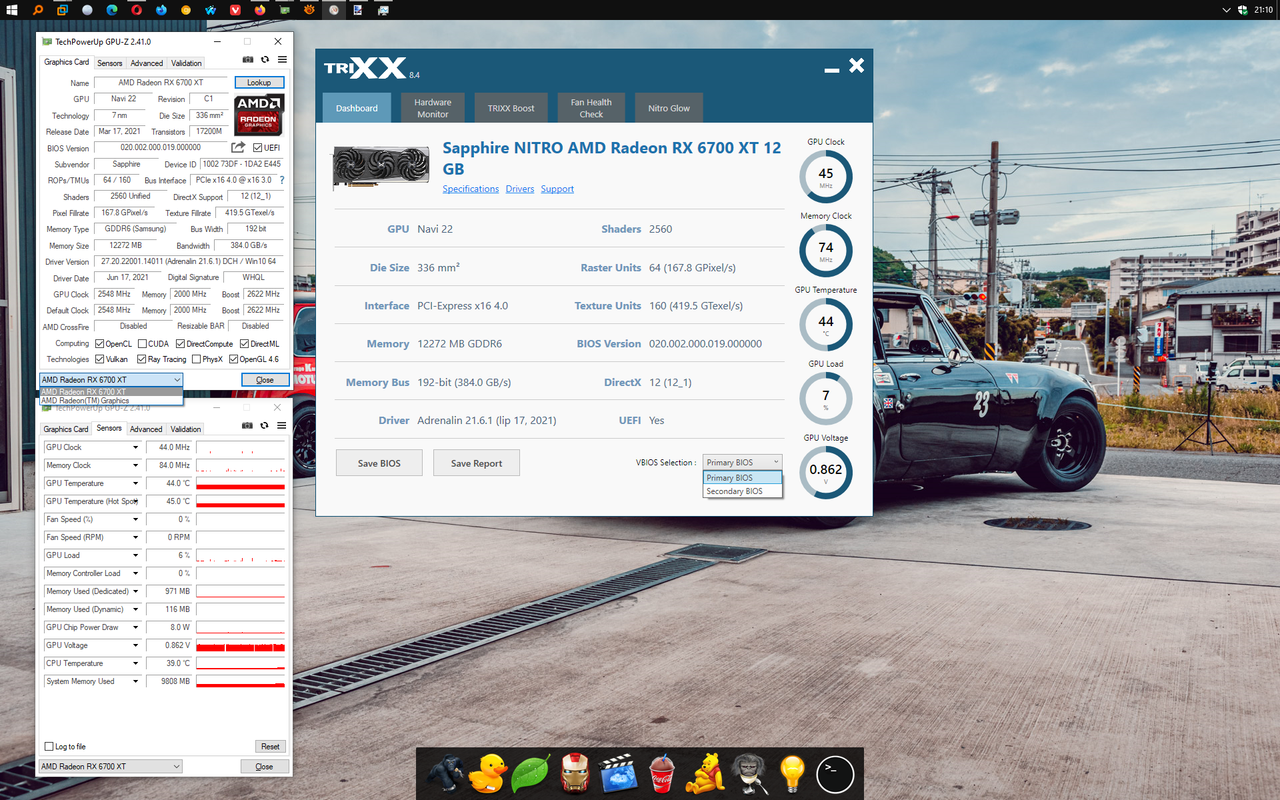Choose AMD Radeon(TM) Graphics in device dropdown

click(110, 400)
